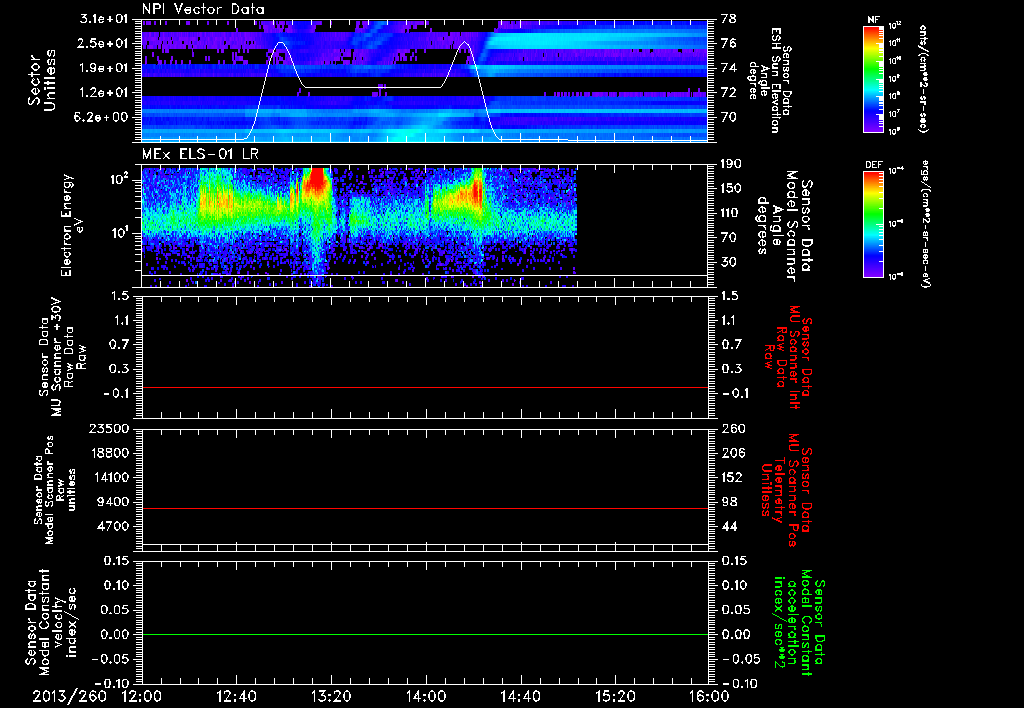Screen dimensions: 1024x708
Task: Click the '13:20' time axis label
Action: (331, 696)
